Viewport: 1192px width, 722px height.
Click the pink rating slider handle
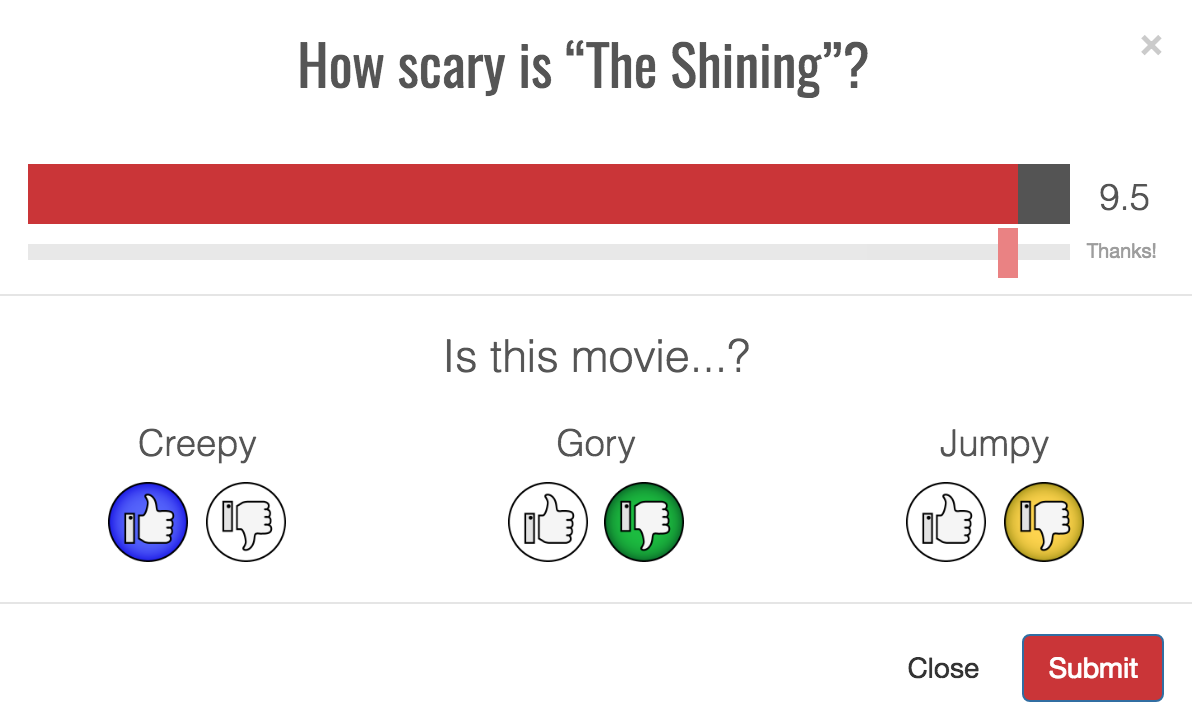[x=1008, y=253]
